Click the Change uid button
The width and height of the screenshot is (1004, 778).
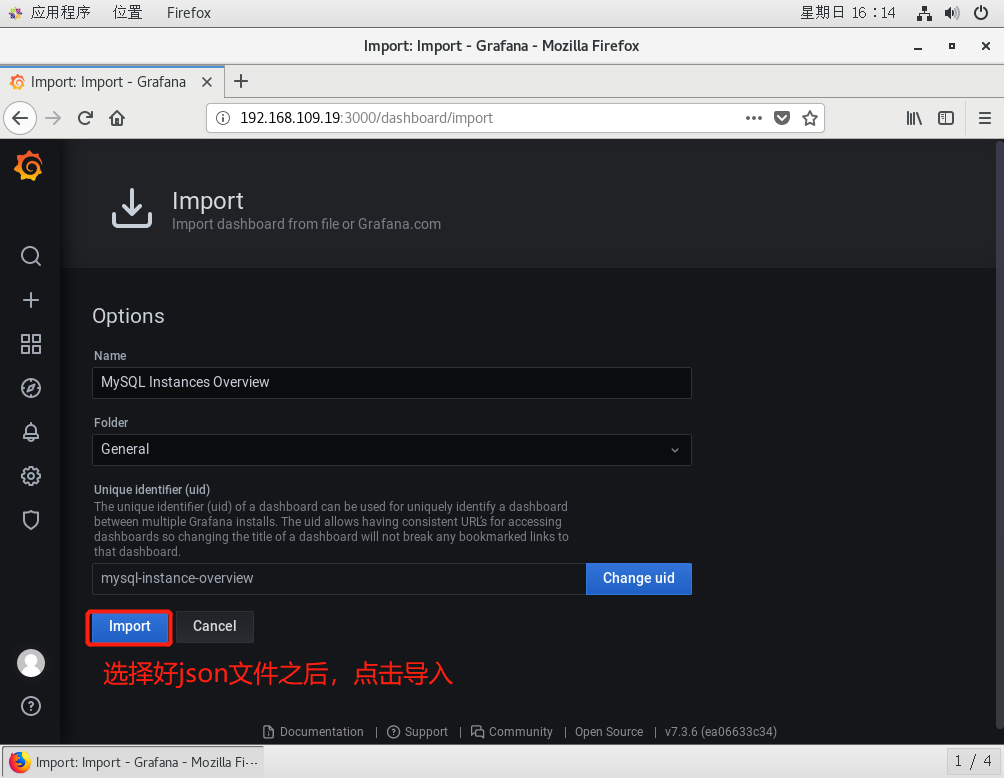click(638, 578)
